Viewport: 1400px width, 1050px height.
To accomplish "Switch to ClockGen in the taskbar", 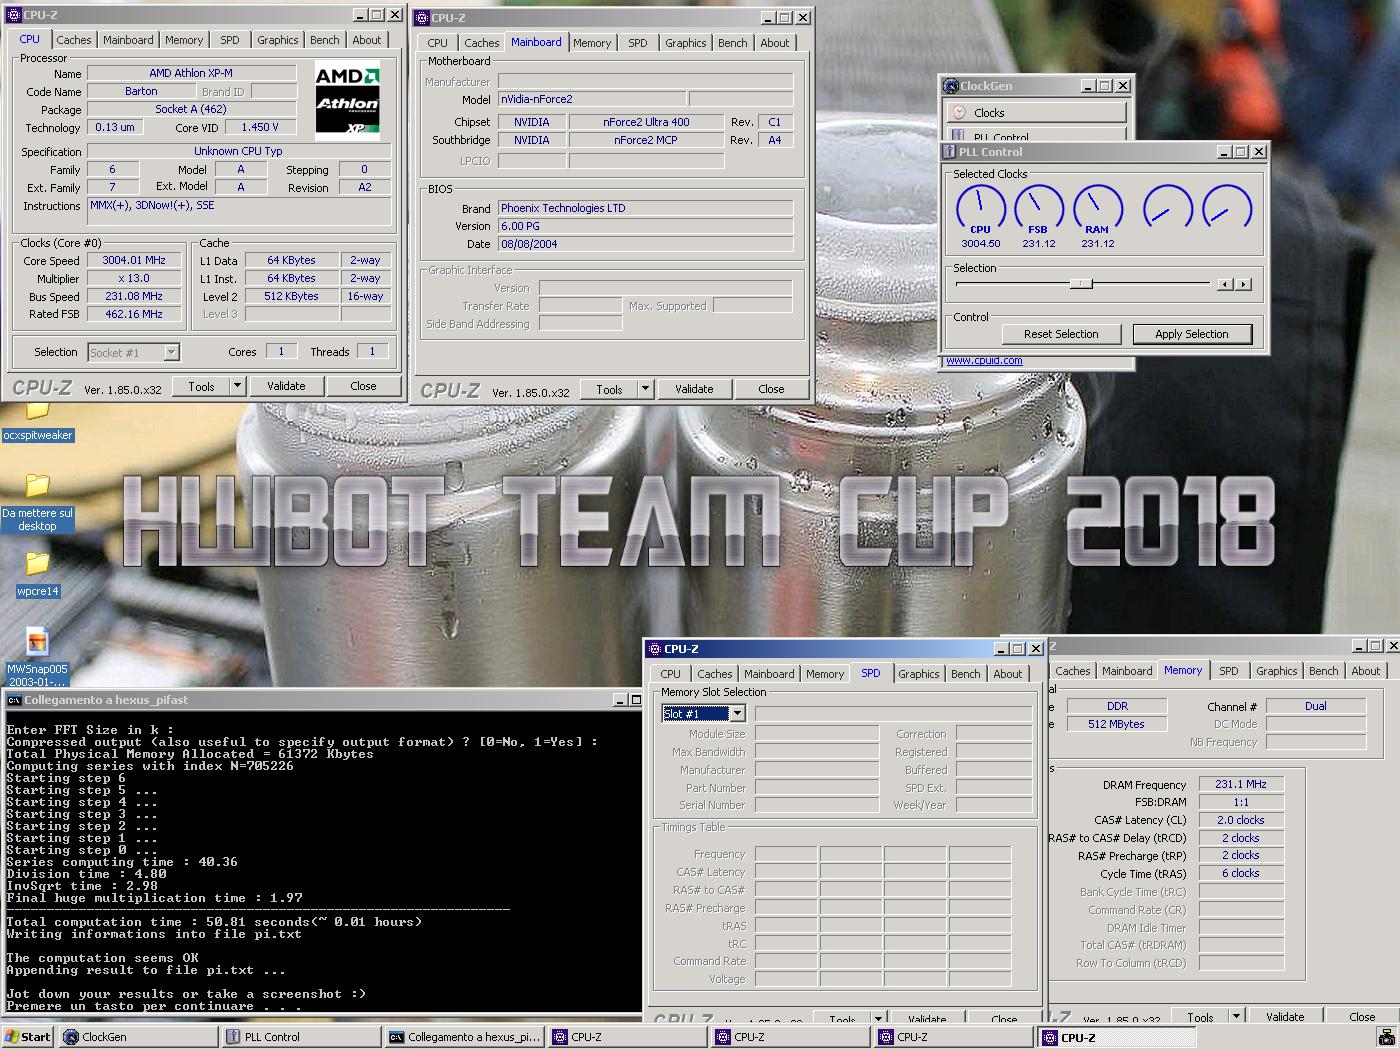I will [138, 1037].
